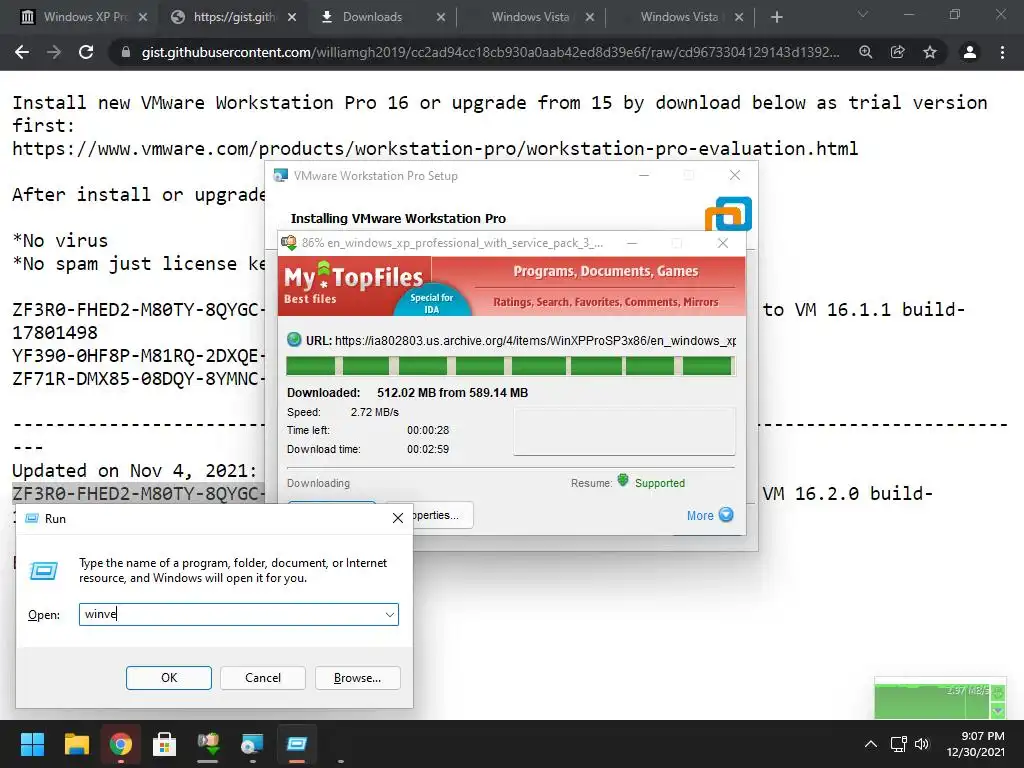Viewport: 1024px width, 768px height.
Task: Click the download manager taskbar icon
Action: [x=208, y=744]
